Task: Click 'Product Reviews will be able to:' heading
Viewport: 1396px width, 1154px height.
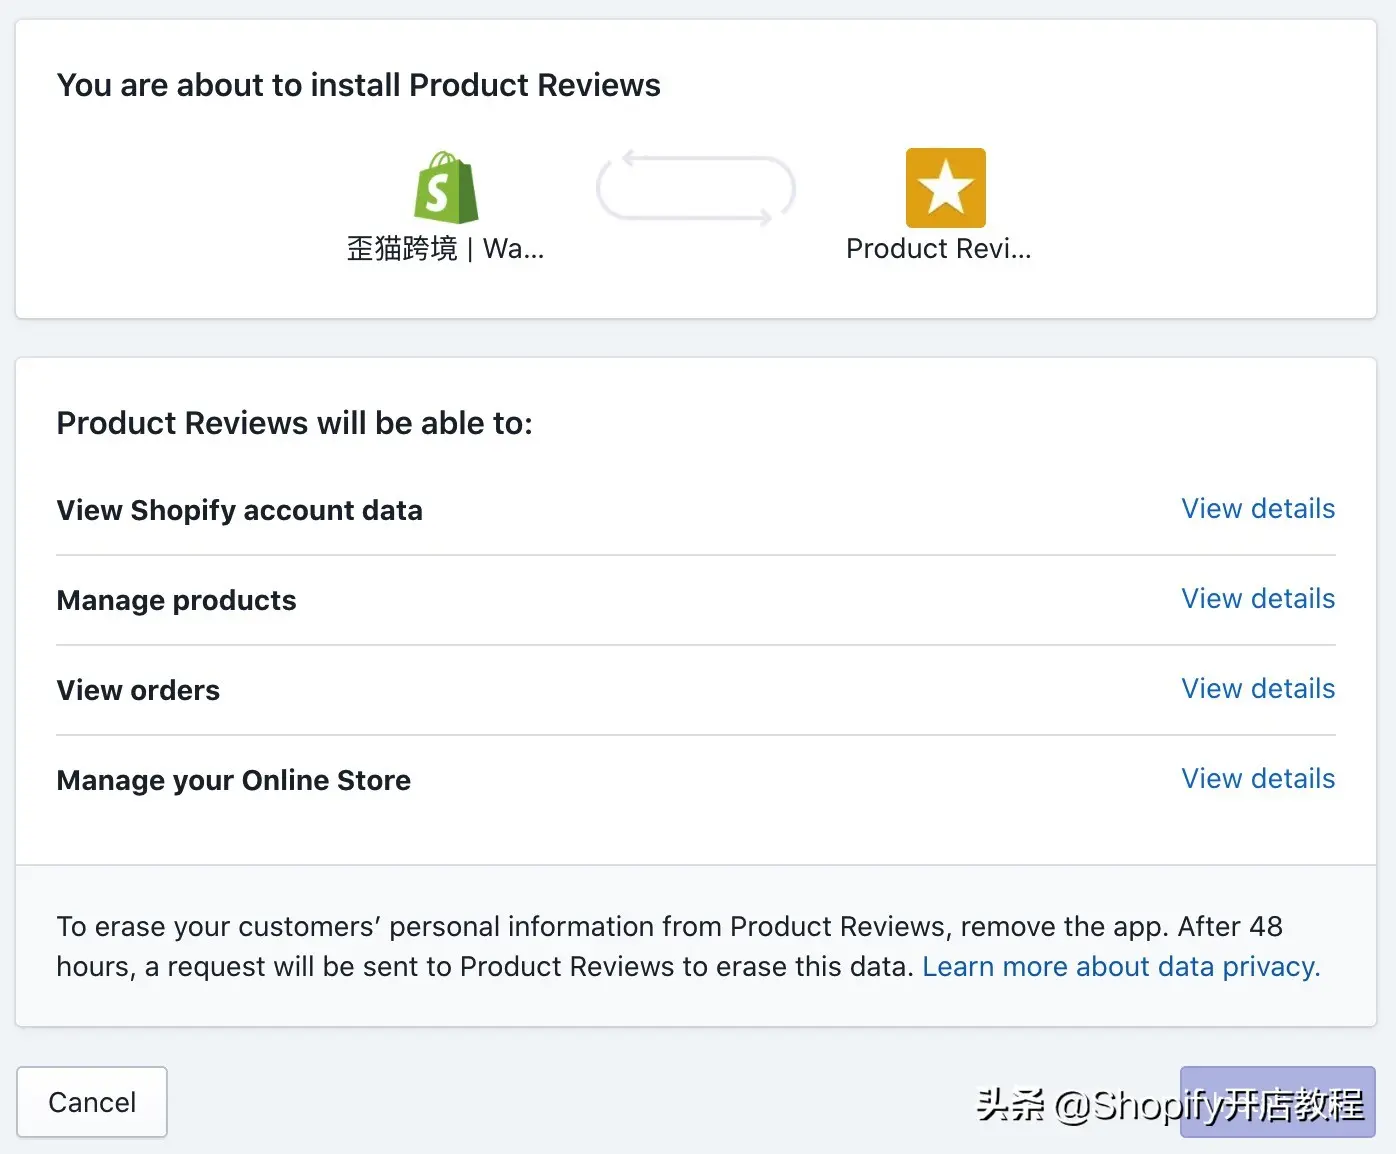Action: (x=295, y=424)
